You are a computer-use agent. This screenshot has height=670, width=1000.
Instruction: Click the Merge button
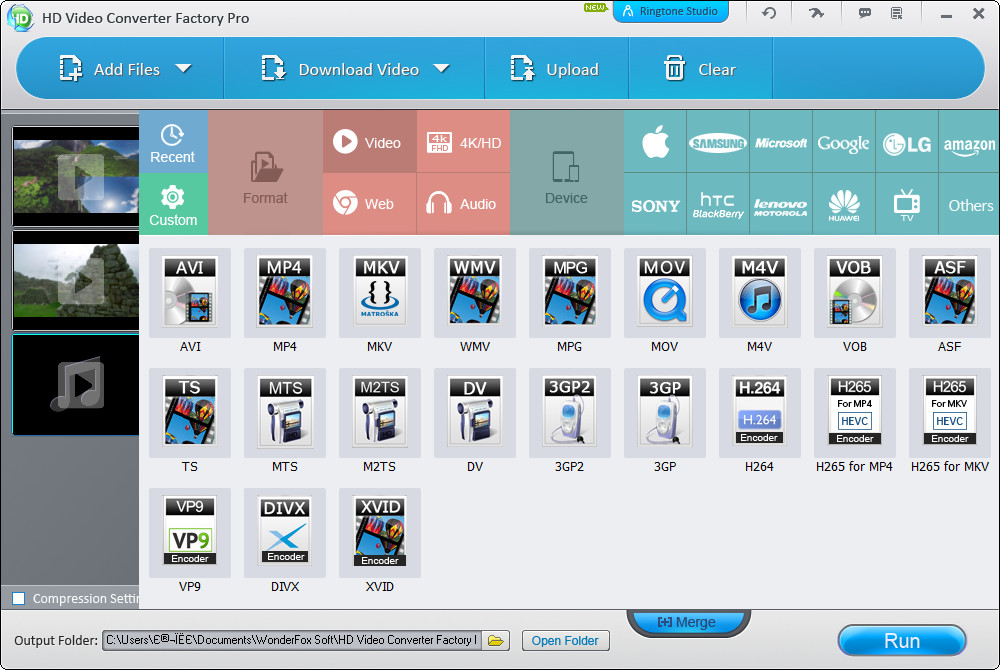(687, 622)
